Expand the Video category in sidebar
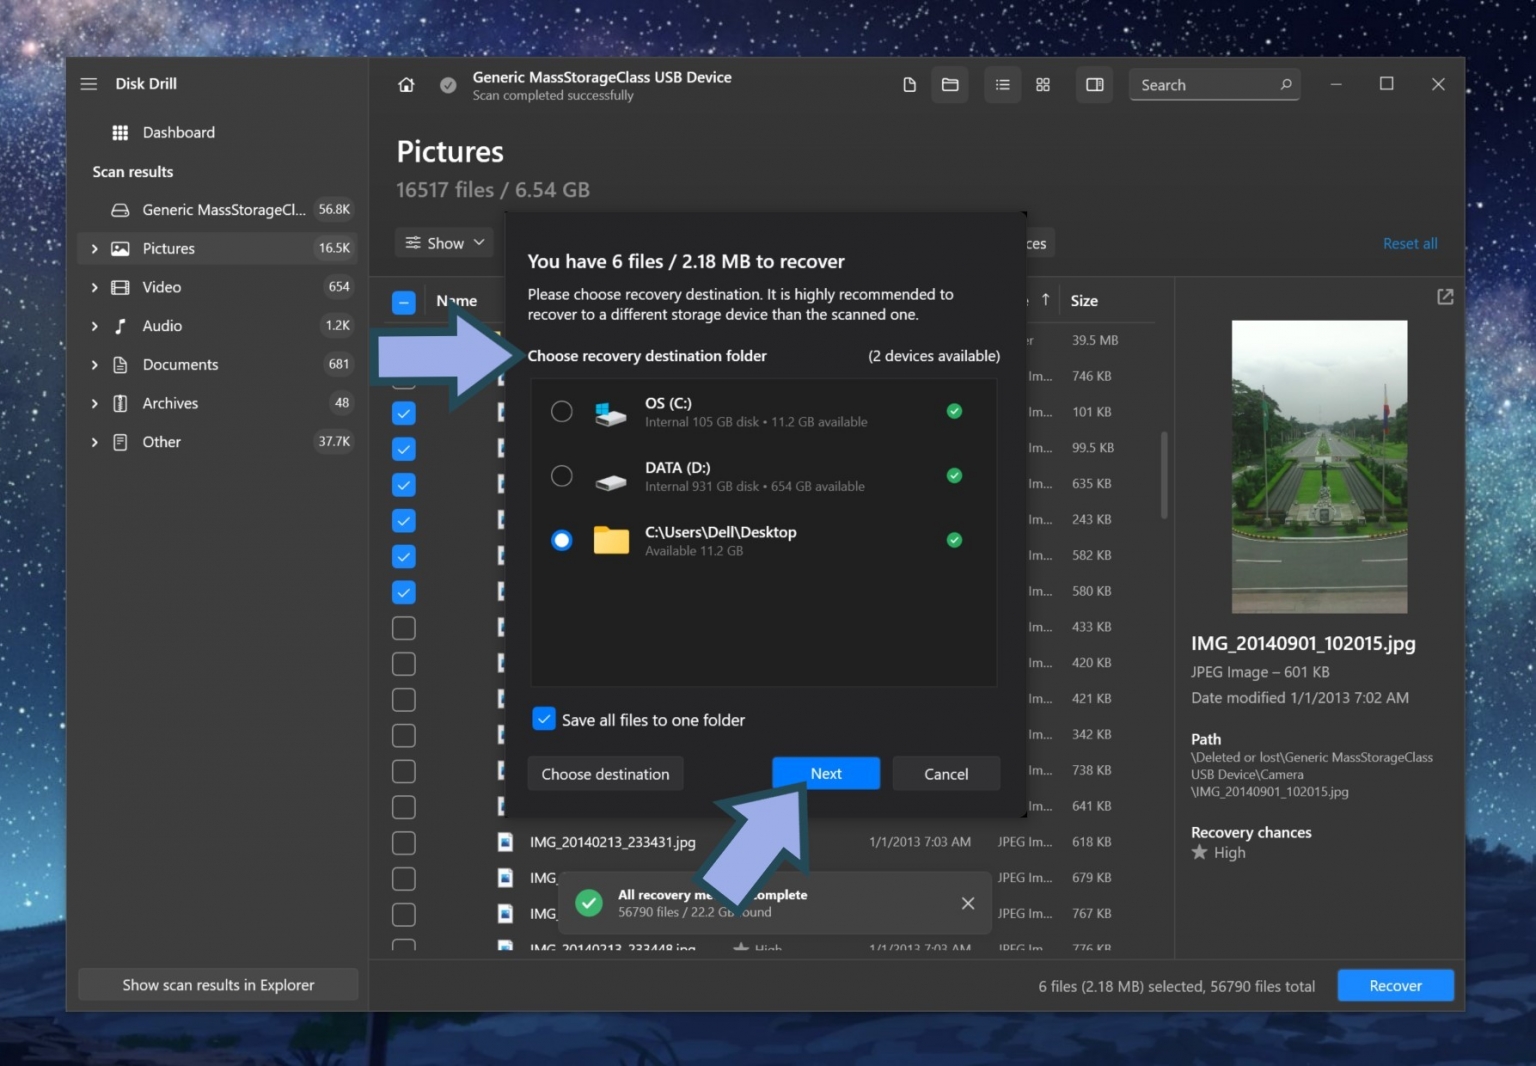 pos(95,288)
